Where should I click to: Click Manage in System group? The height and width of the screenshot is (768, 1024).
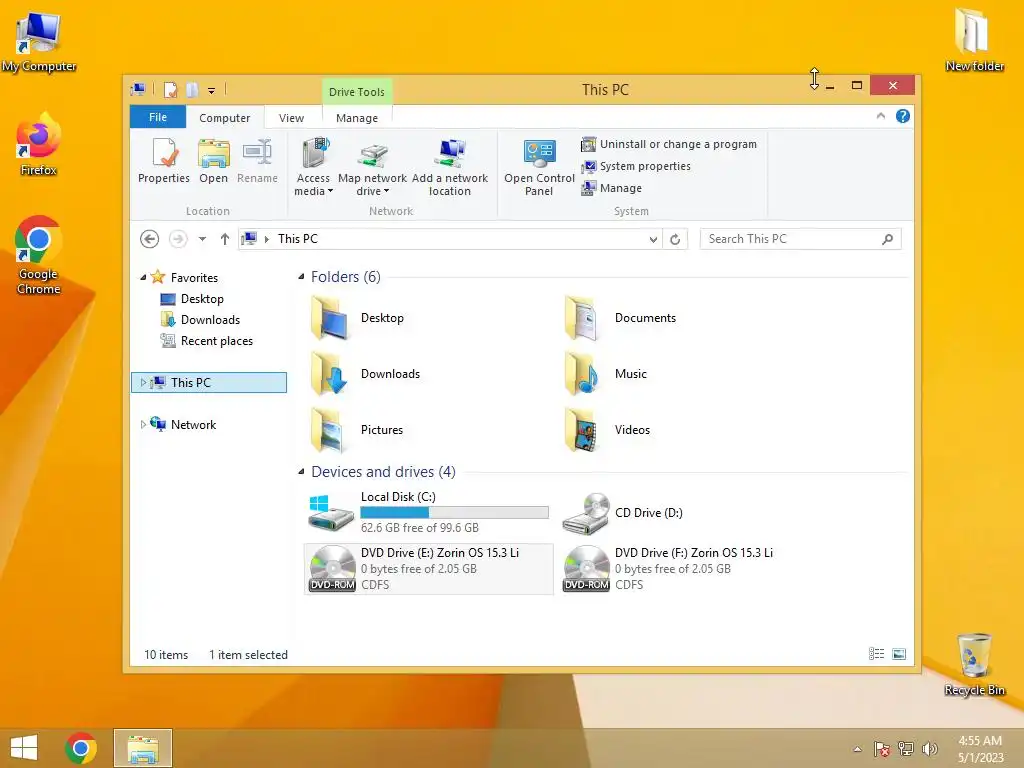(x=612, y=188)
